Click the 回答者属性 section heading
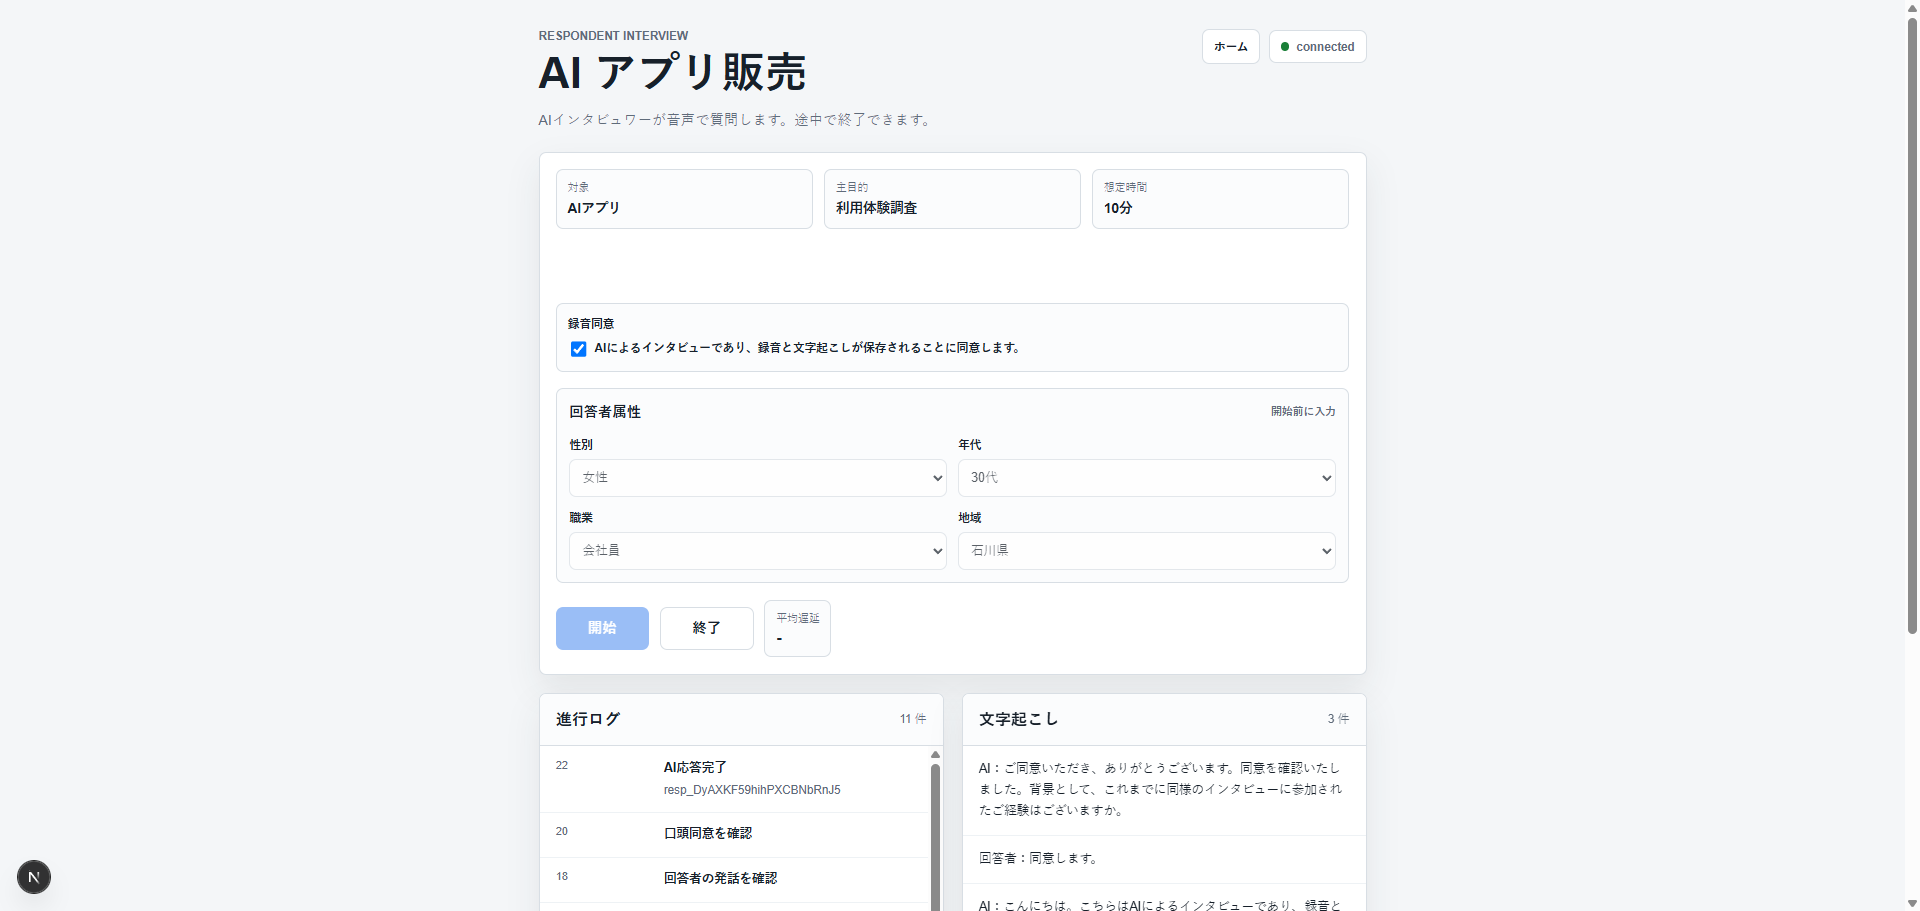1920x911 pixels. (x=605, y=412)
